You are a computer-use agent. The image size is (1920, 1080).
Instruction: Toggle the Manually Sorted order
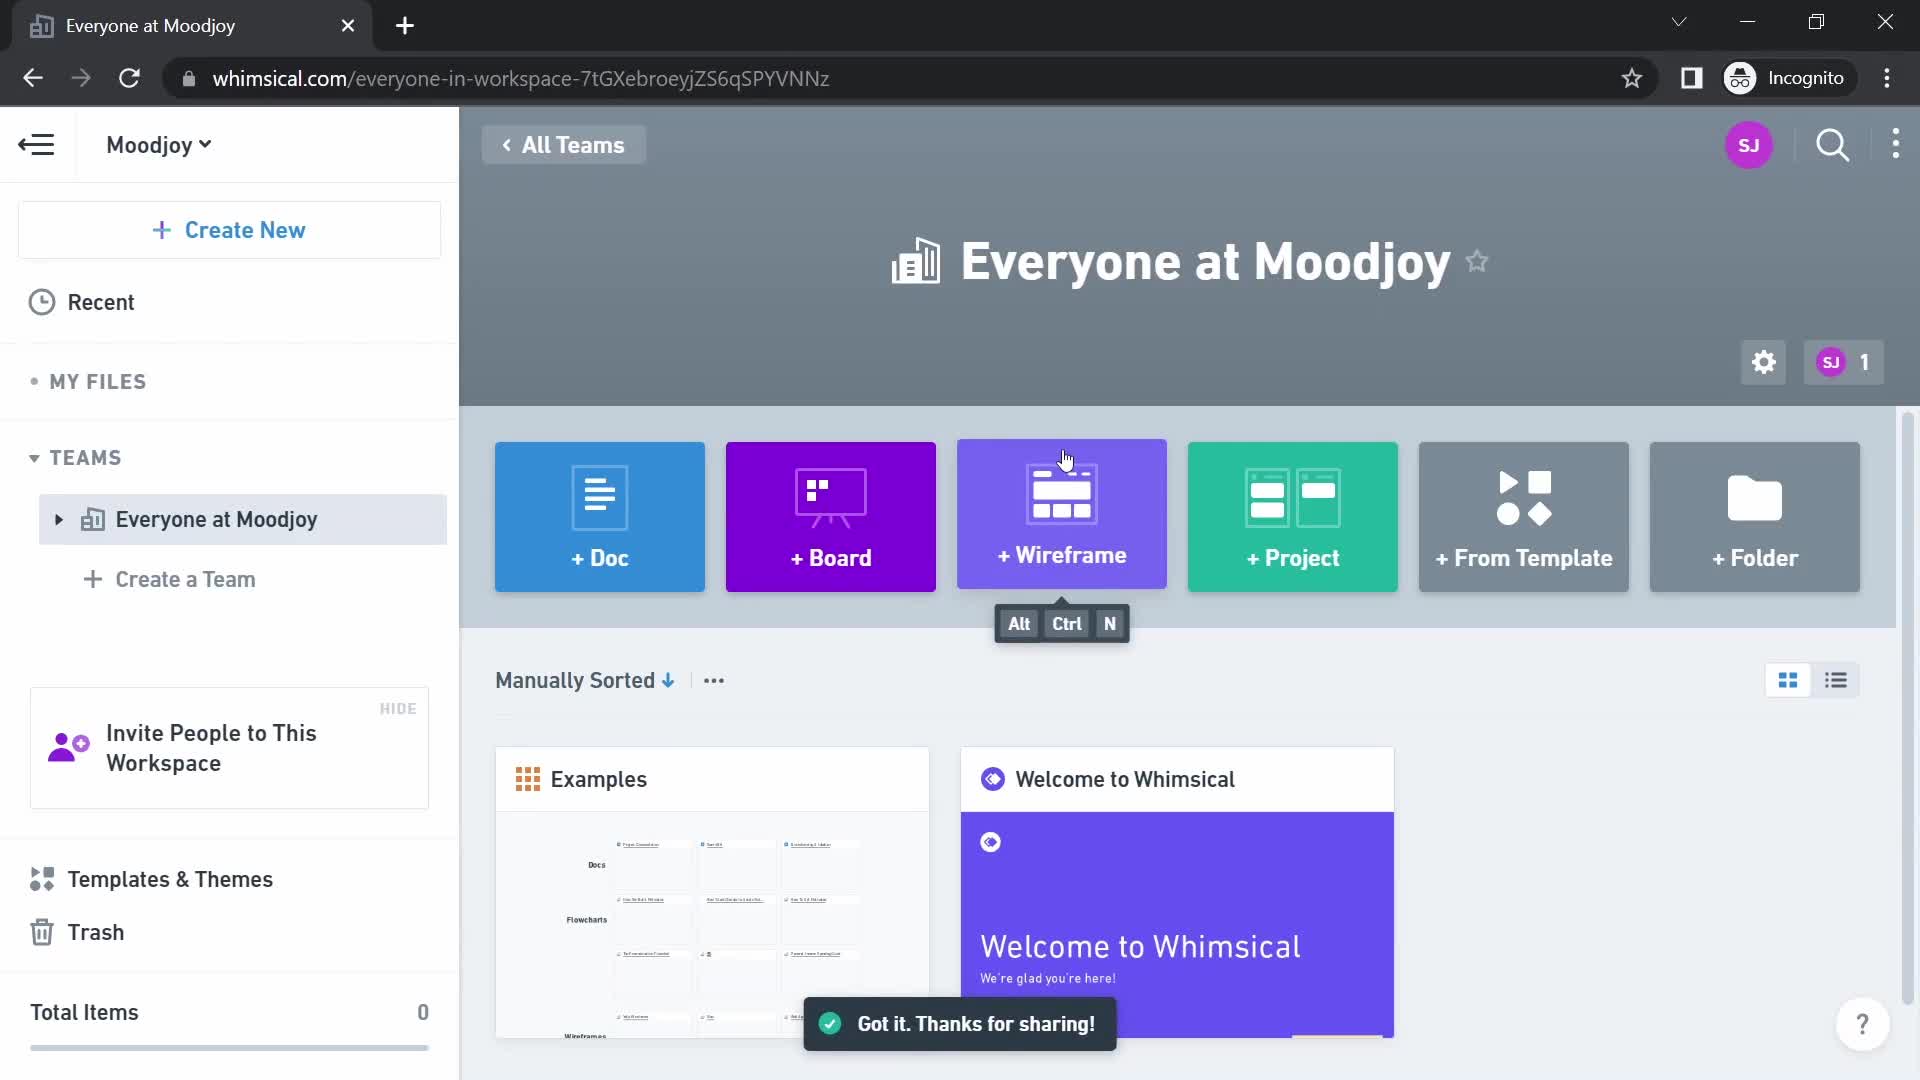coord(669,680)
